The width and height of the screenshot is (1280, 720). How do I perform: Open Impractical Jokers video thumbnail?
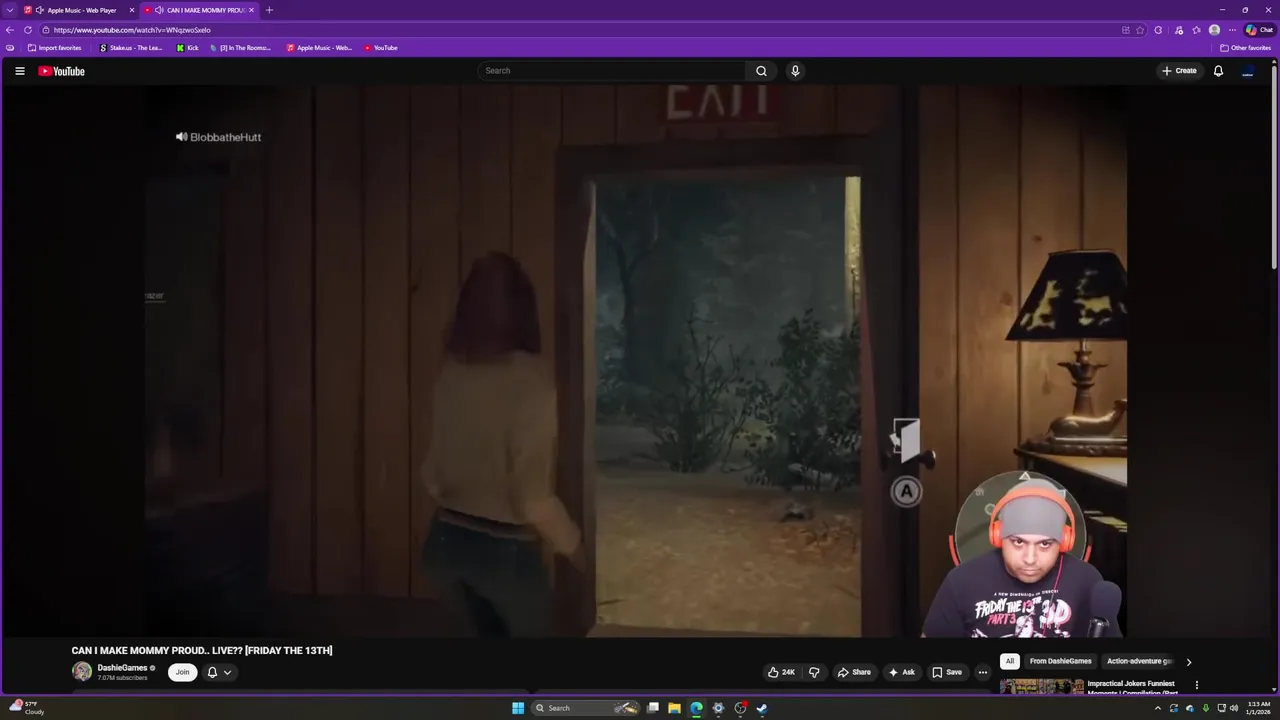pyautogui.click(x=1042, y=687)
